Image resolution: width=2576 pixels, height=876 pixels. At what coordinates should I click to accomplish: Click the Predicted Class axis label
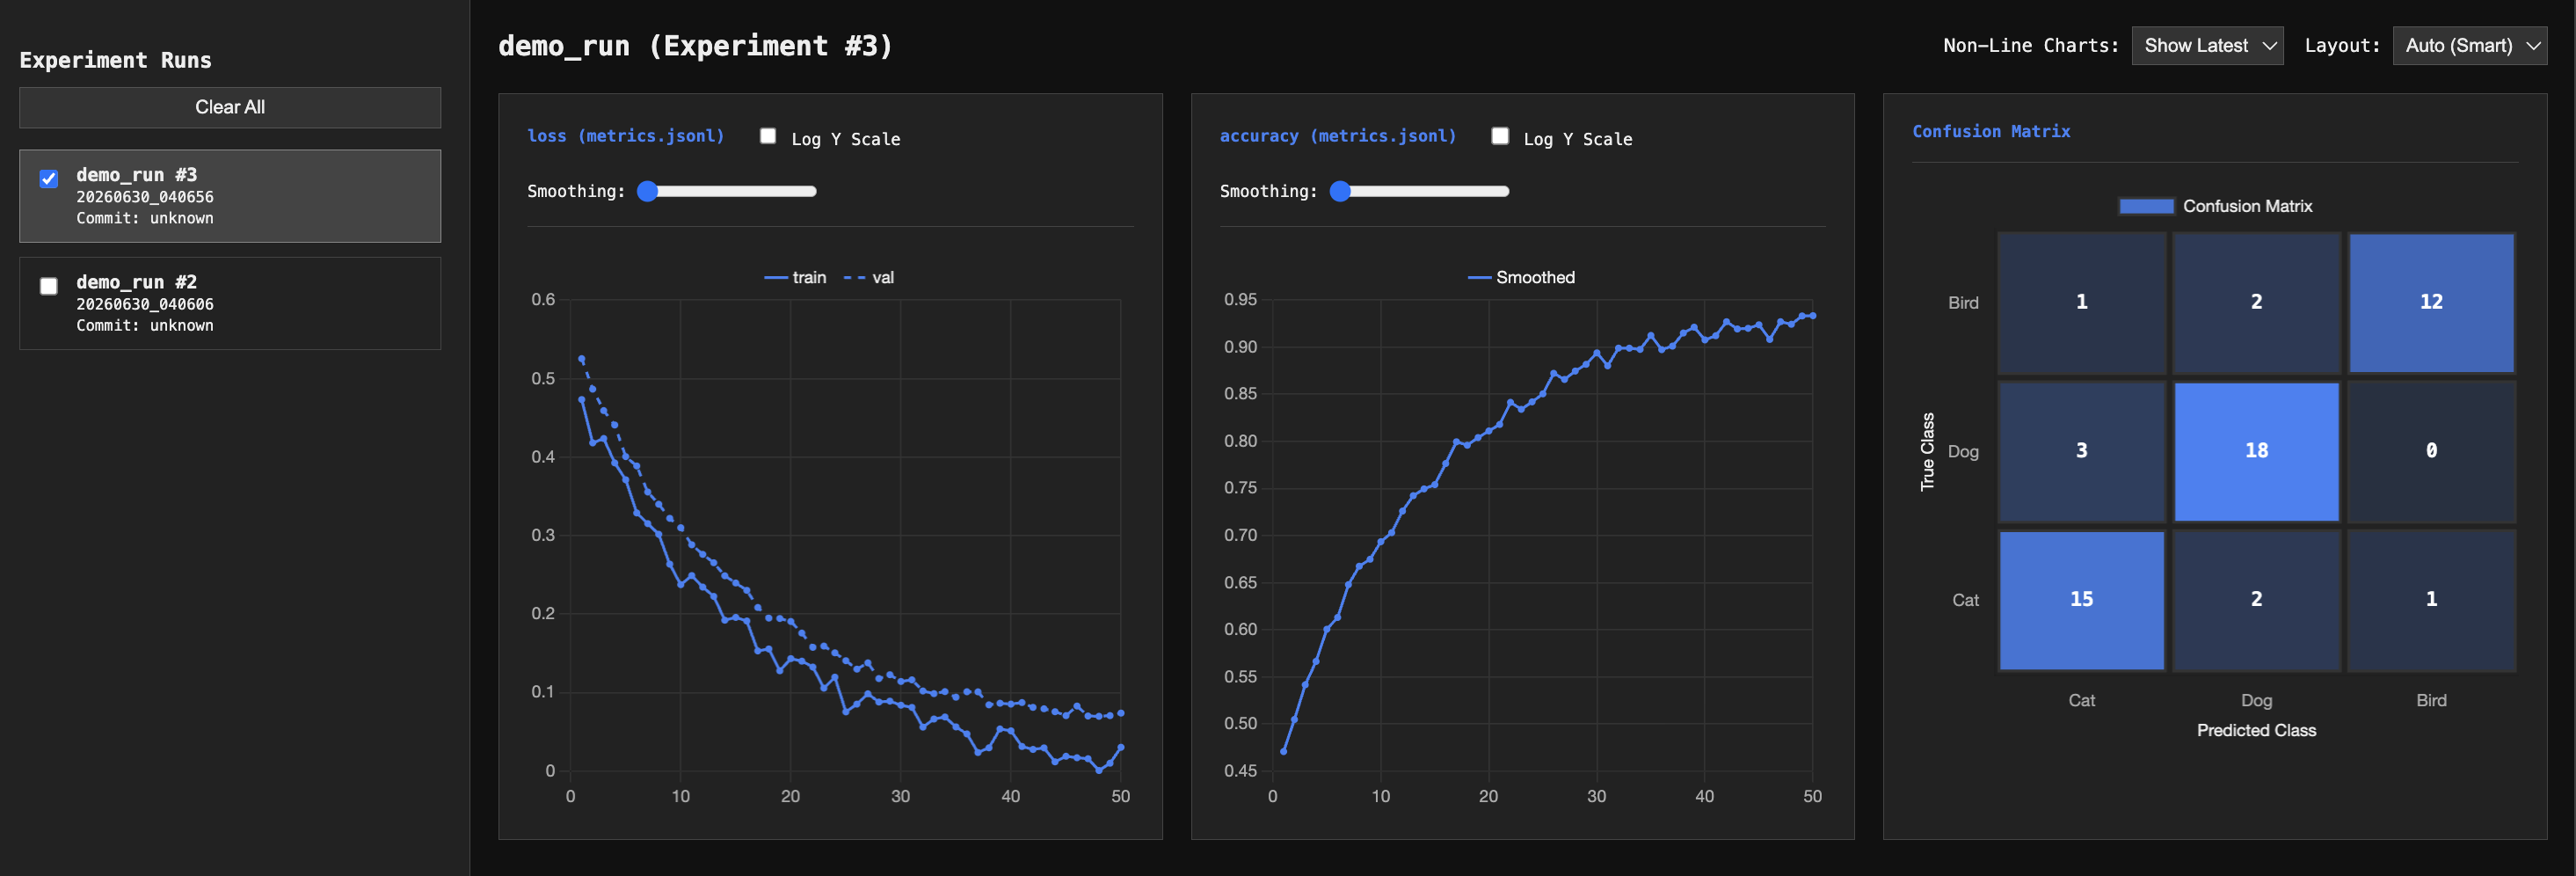(2256, 731)
